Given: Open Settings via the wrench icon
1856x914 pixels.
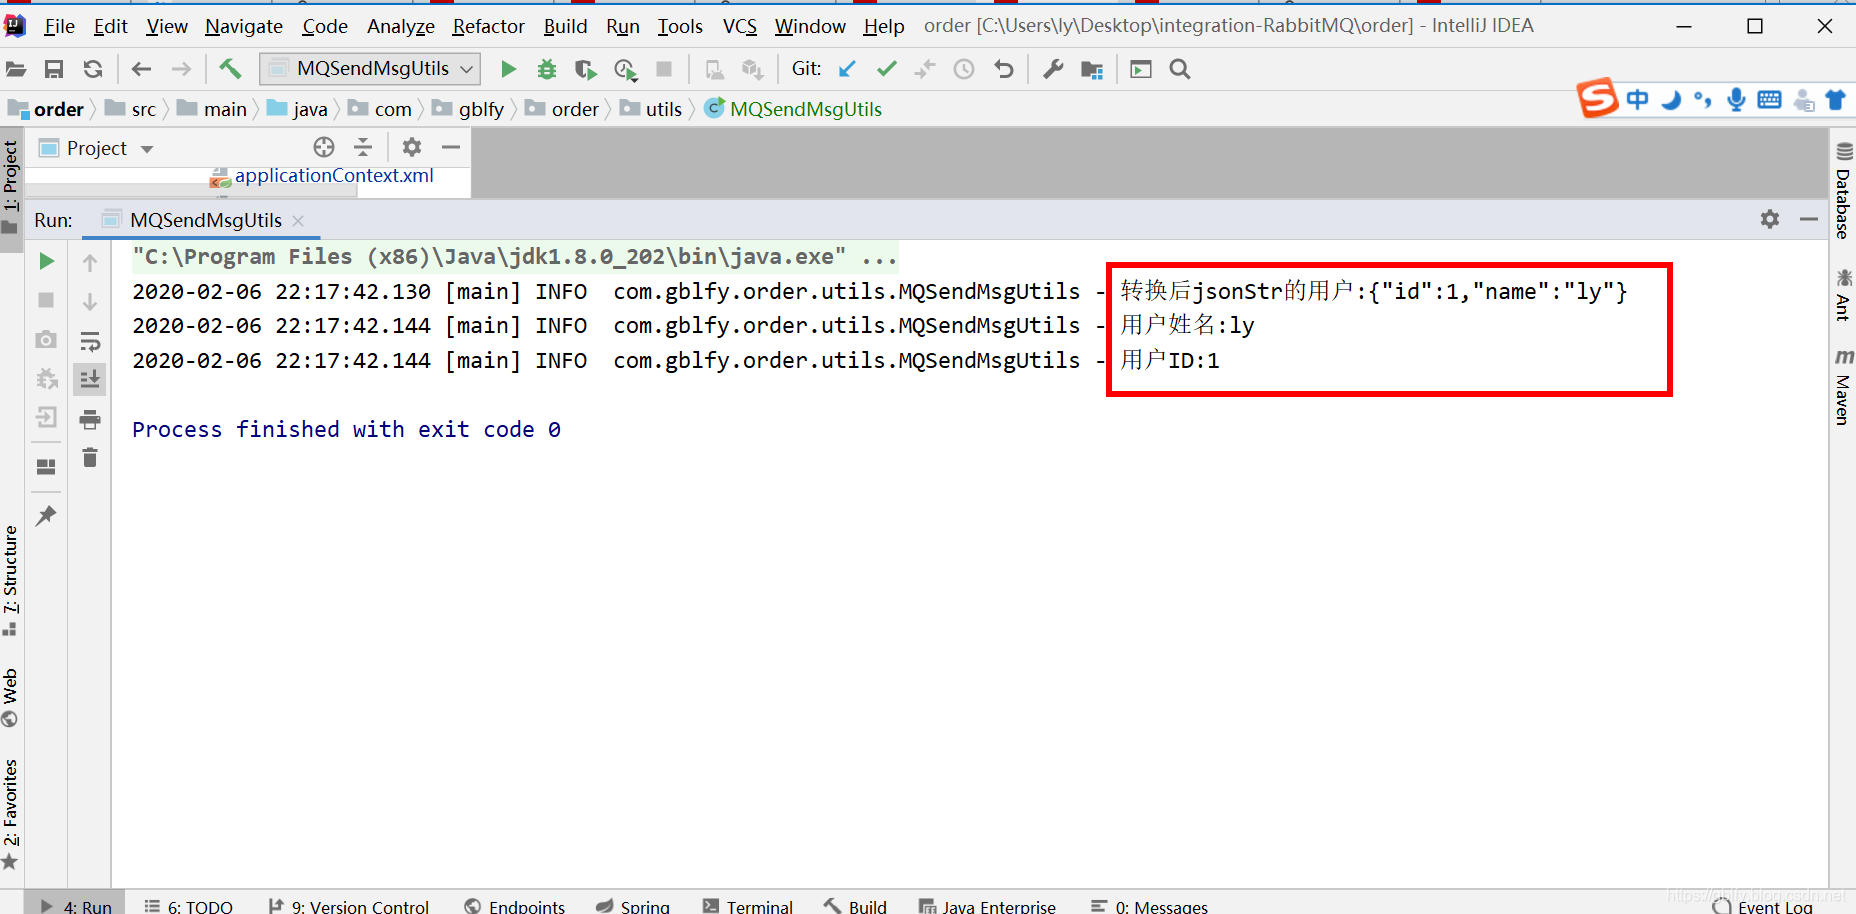Looking at the screenshot, I should 1053,69.
